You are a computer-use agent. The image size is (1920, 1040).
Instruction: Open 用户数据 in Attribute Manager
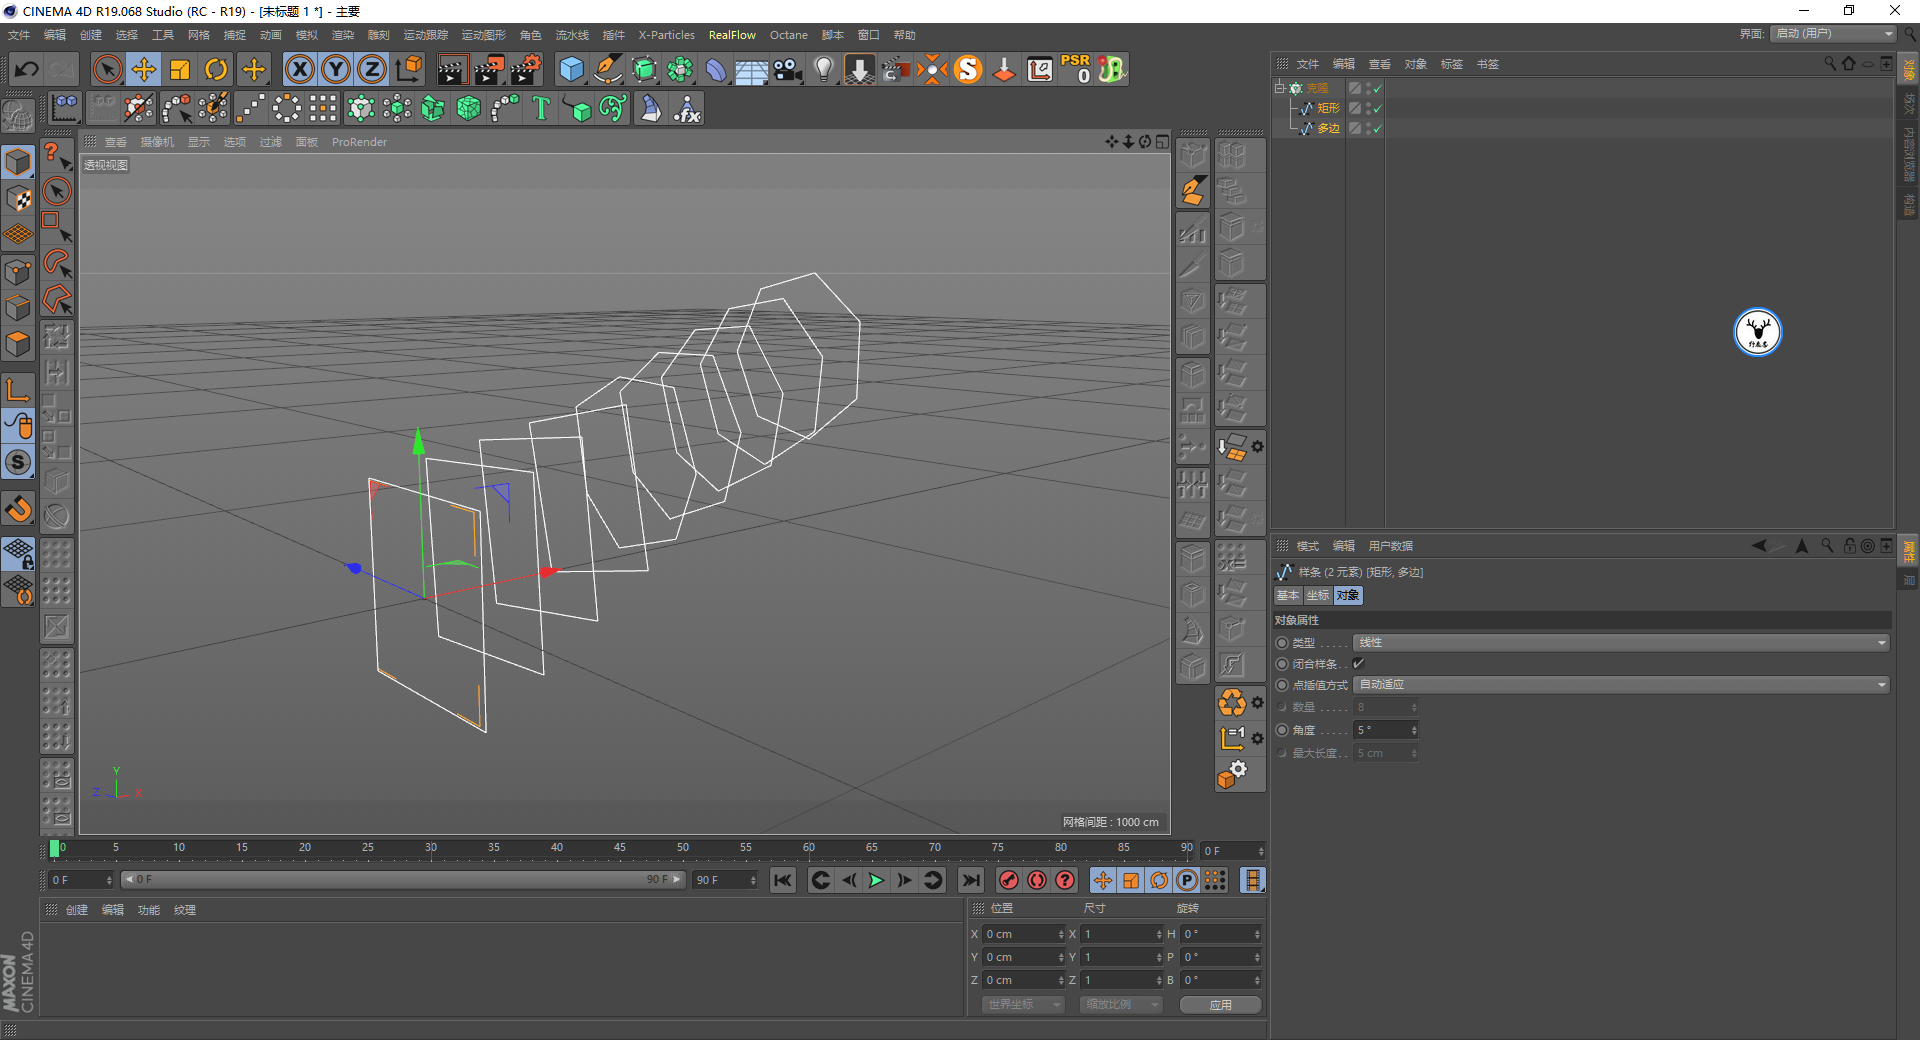(1391, 546)
